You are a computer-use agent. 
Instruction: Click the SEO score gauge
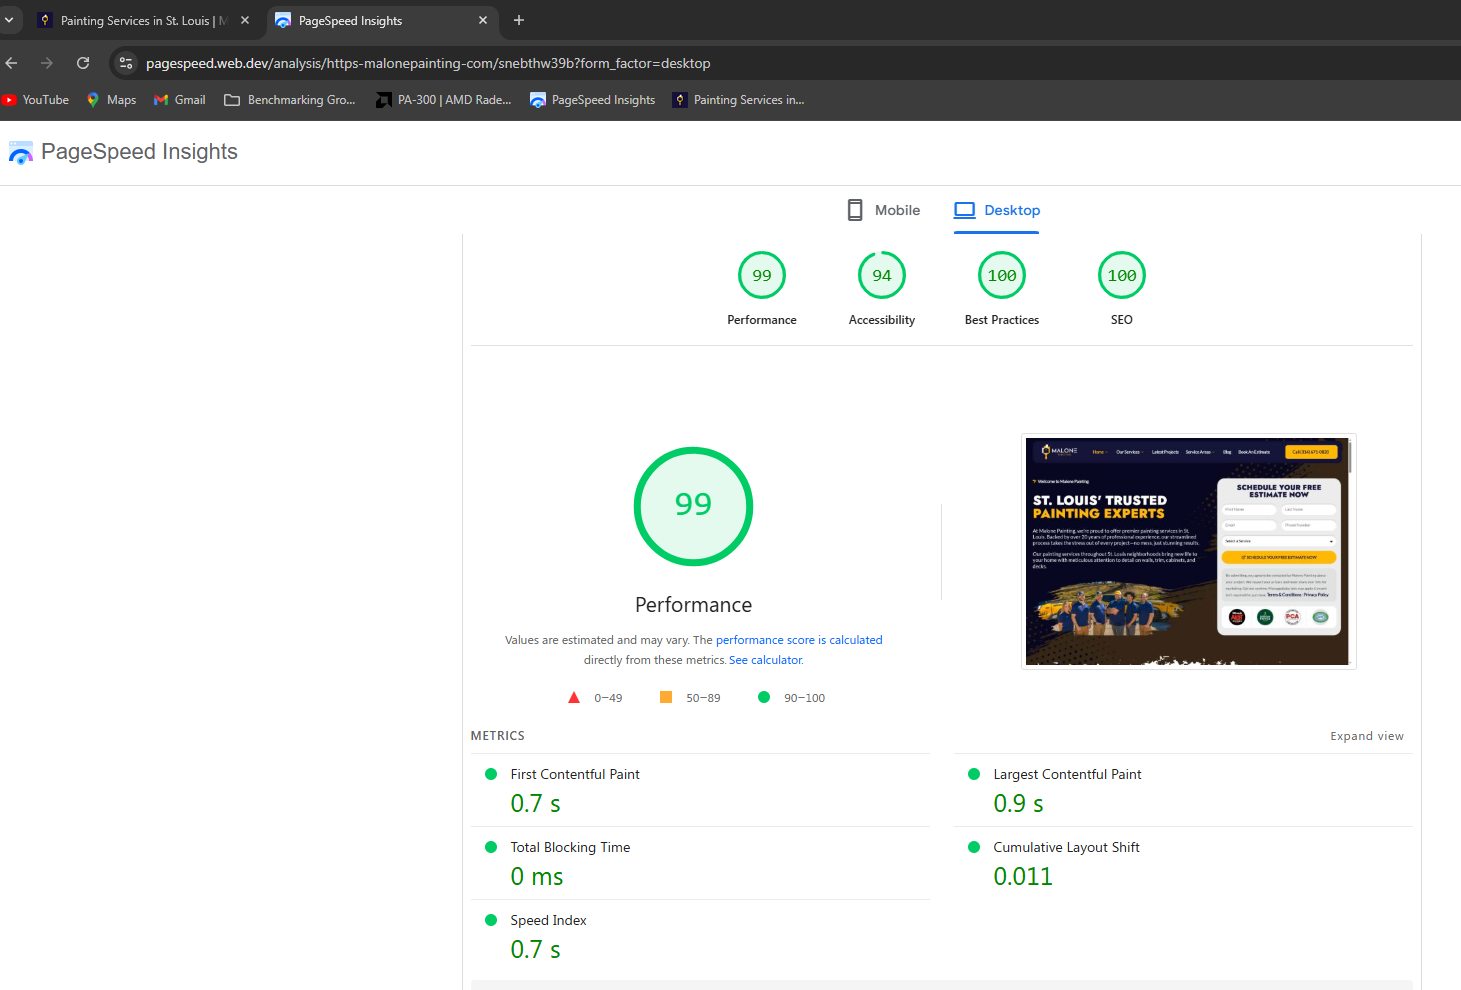tap(1121, 276)
